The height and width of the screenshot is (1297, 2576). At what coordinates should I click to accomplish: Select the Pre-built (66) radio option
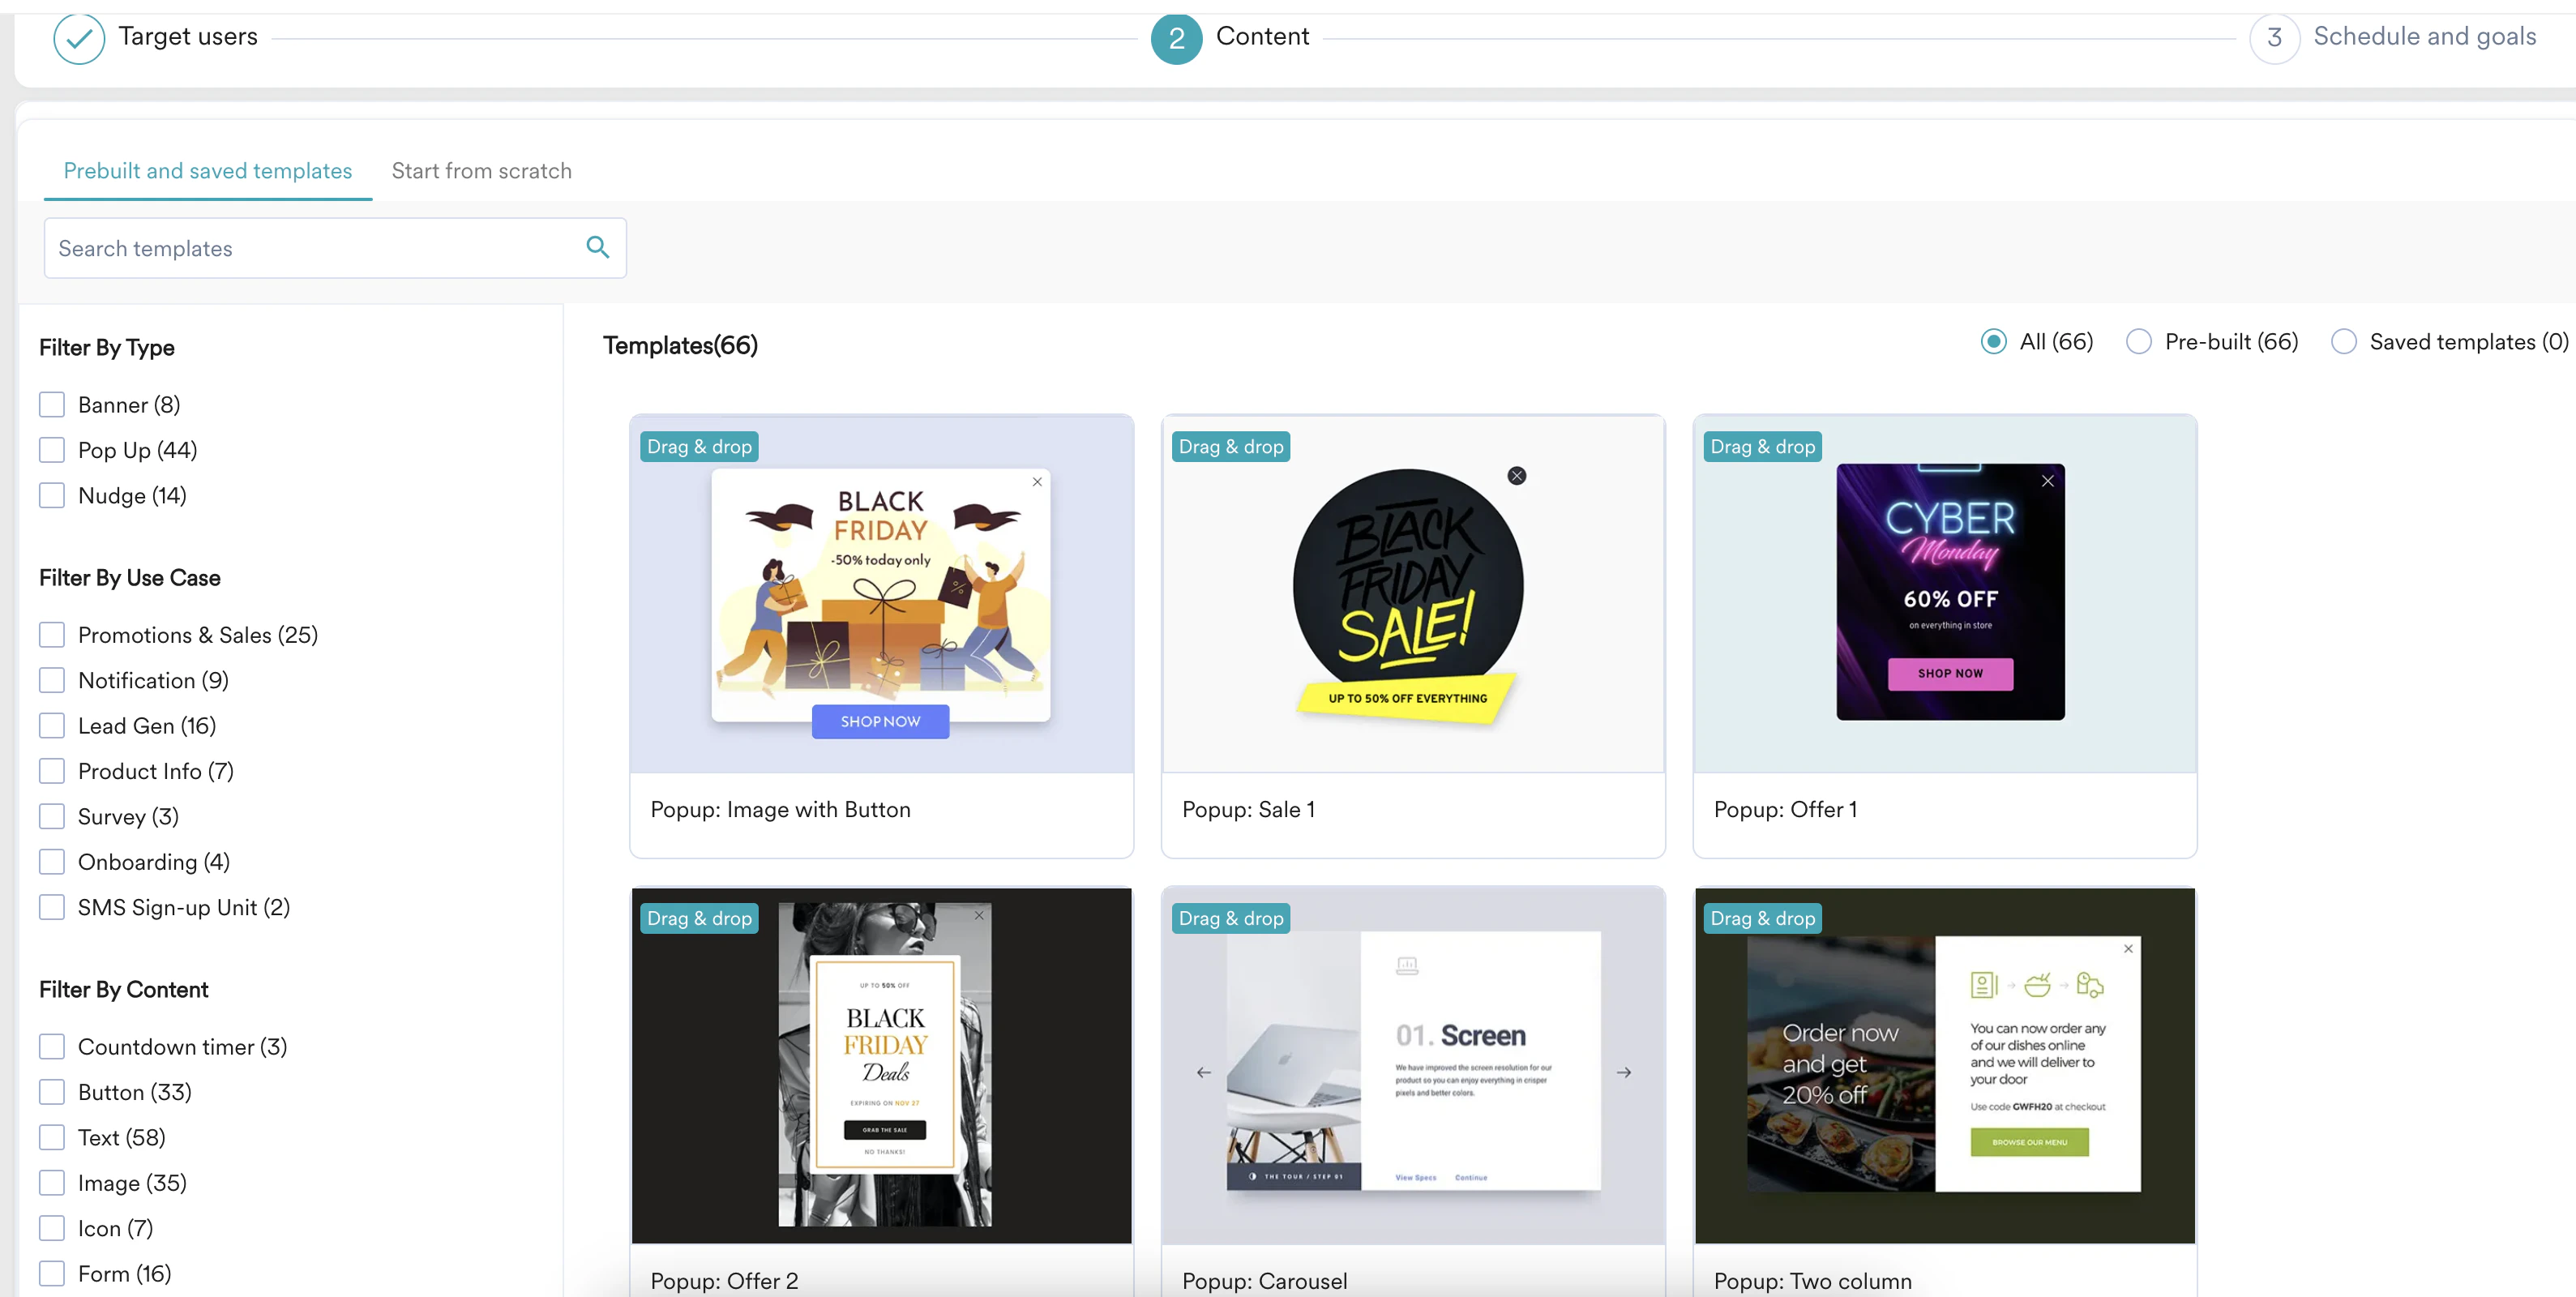pos(2138,342)
